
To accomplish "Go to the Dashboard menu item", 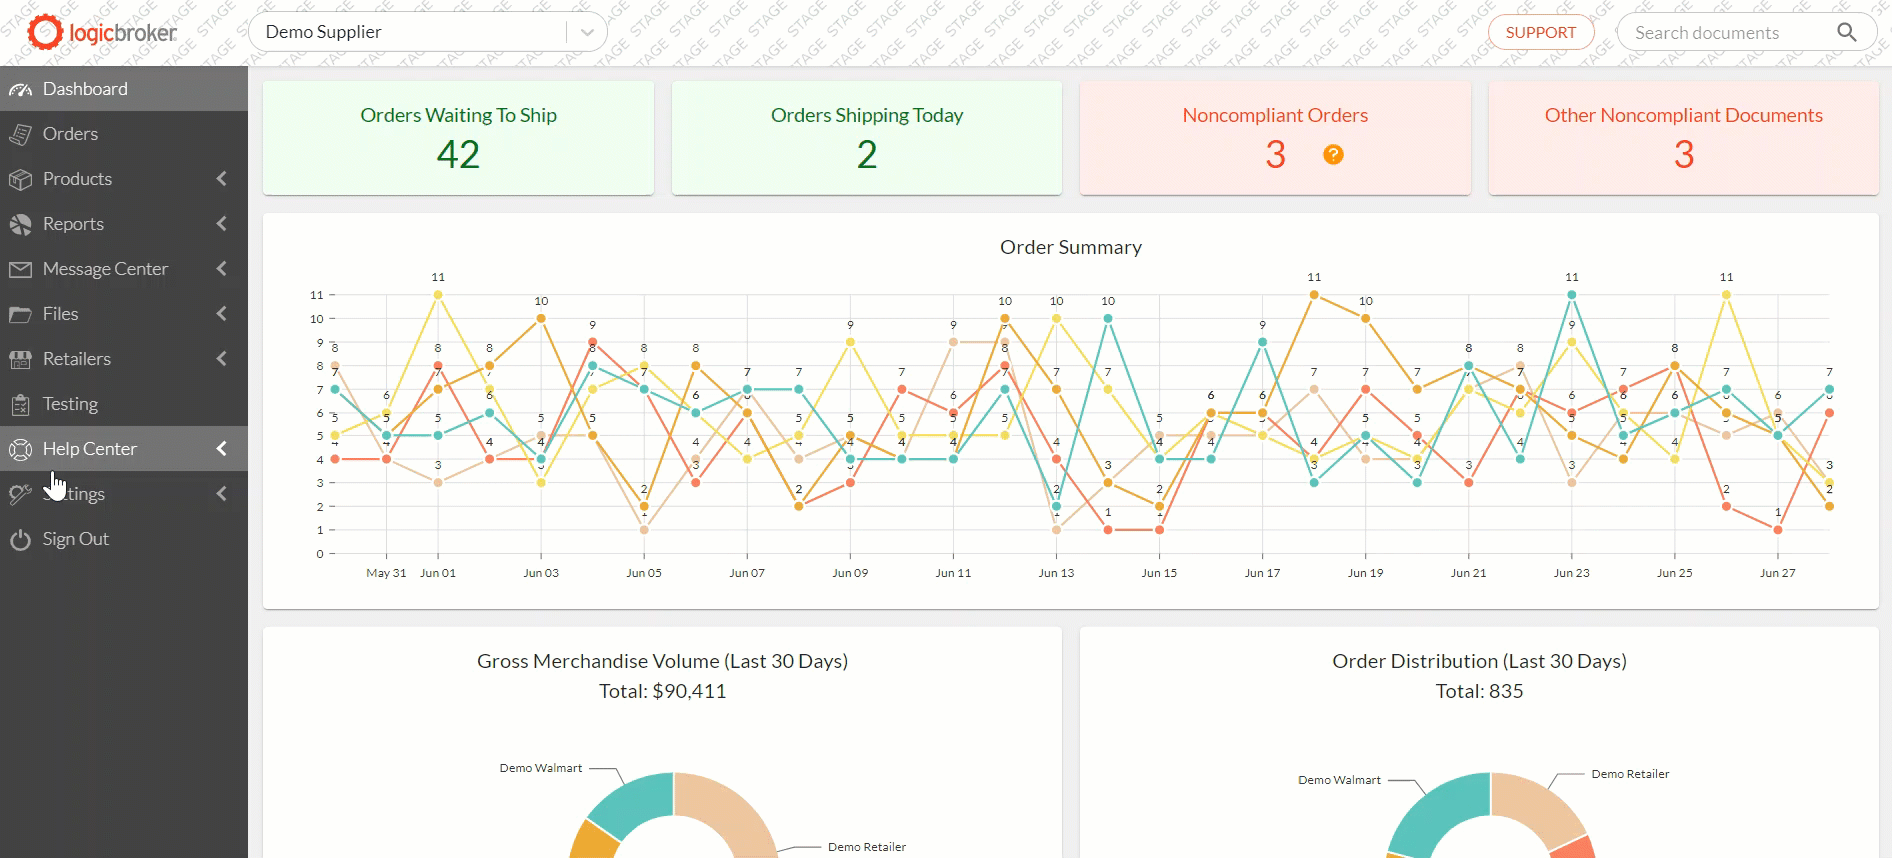I will click(85, 89).
